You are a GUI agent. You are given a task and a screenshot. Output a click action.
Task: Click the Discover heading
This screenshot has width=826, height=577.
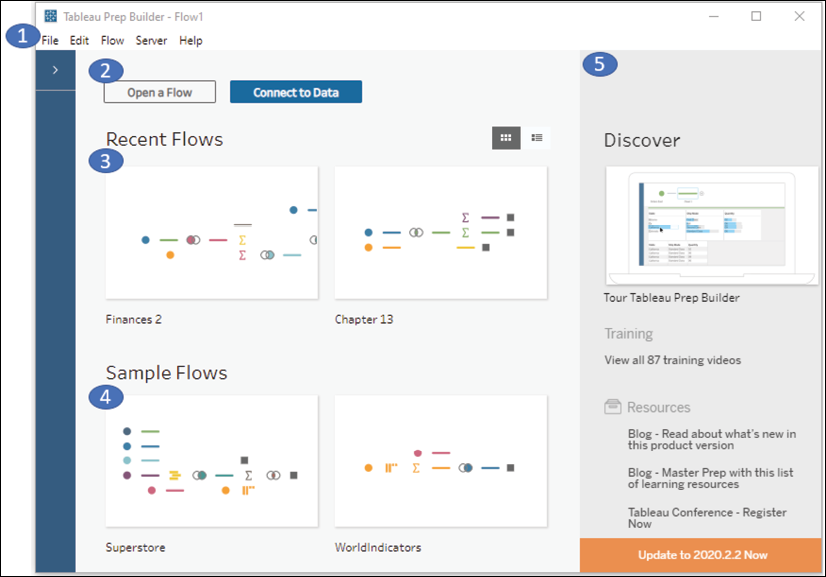pos(642,140)
